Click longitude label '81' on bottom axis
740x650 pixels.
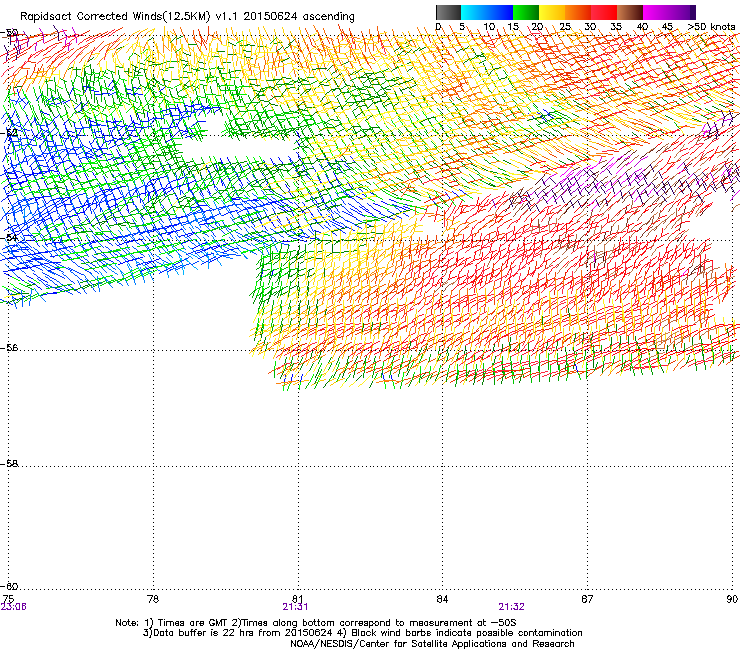(x=297, y=599)
